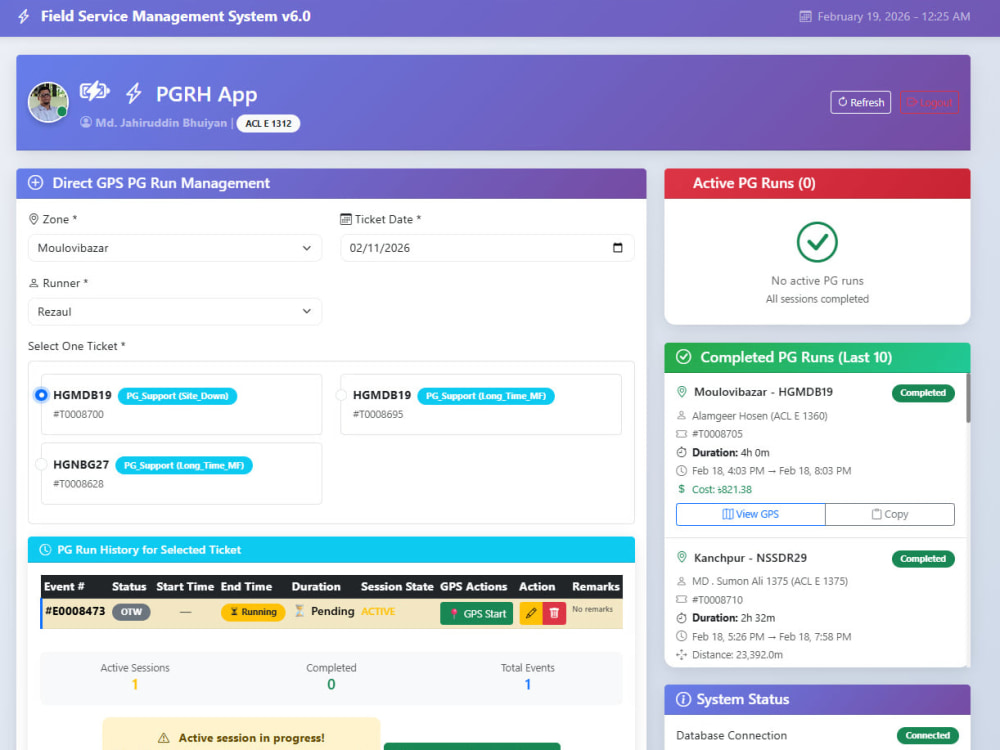Click ticket icon beside #T0008705

click(681, 434)
